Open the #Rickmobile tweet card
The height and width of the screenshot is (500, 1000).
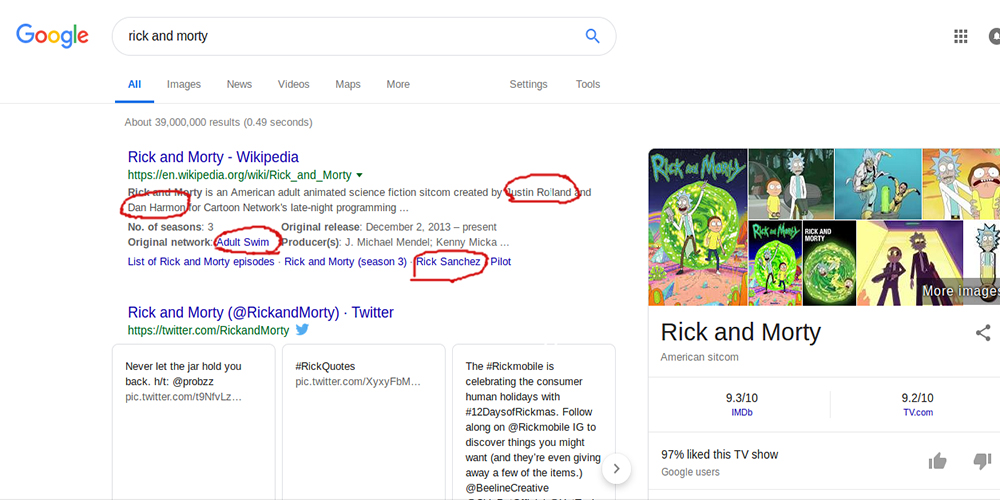click(x=534, y=422)
